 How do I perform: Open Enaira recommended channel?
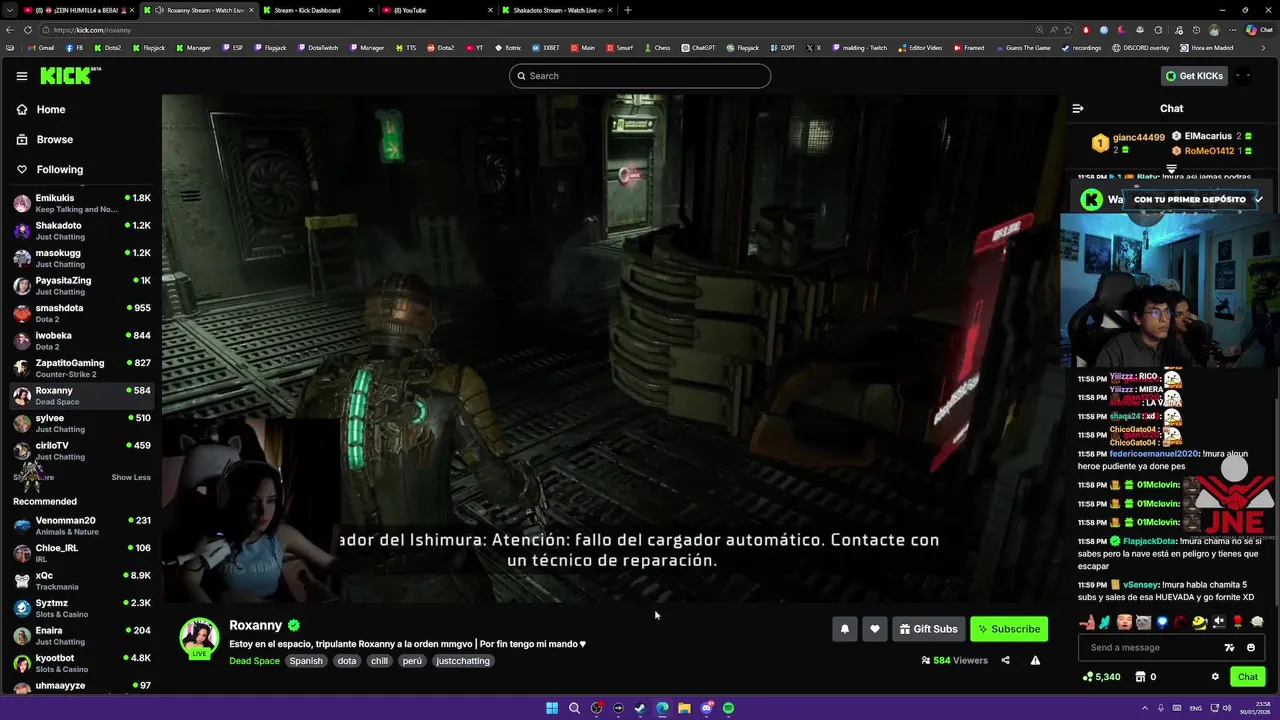81,636
